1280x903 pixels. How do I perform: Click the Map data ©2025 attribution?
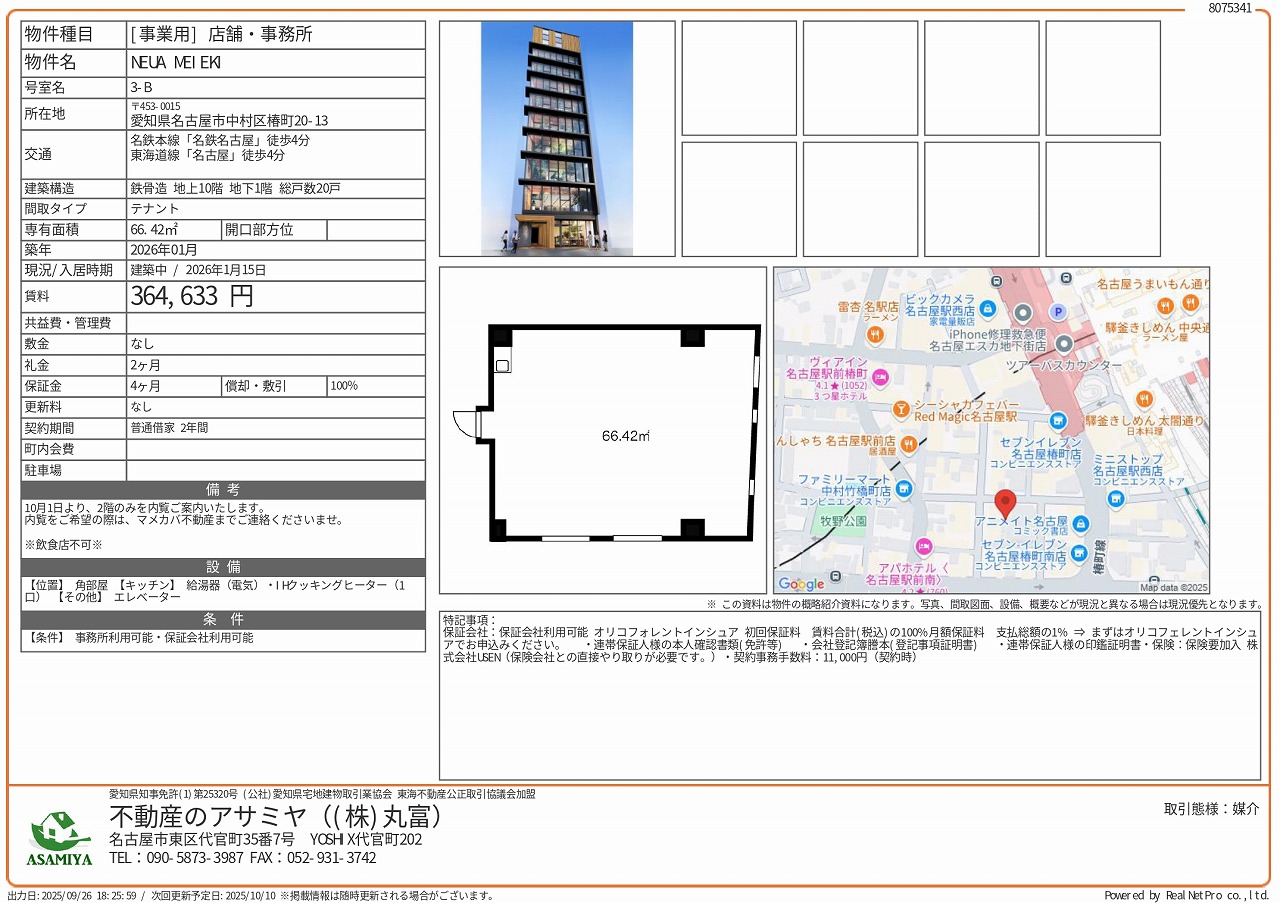coord(1174,588)
